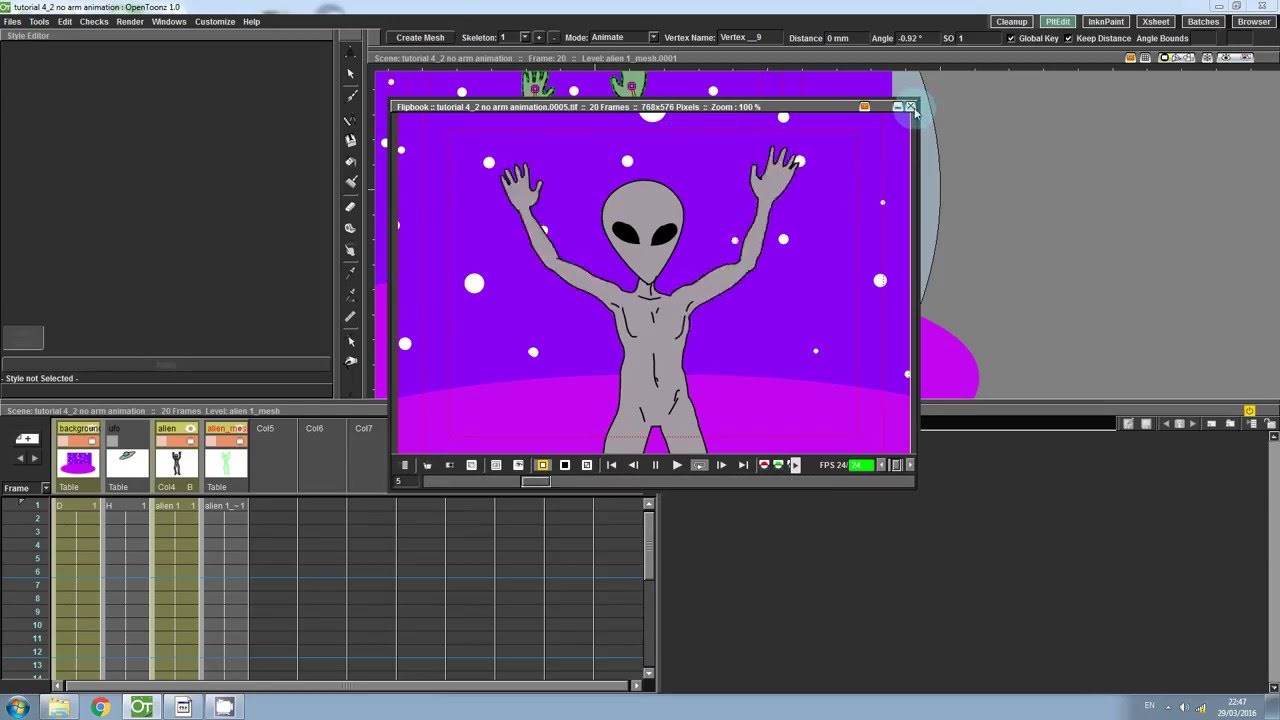Image resolution: width=1280 pixels, height=720 pixels.
Task: Open the Windows menu
Action: (169, 21)
